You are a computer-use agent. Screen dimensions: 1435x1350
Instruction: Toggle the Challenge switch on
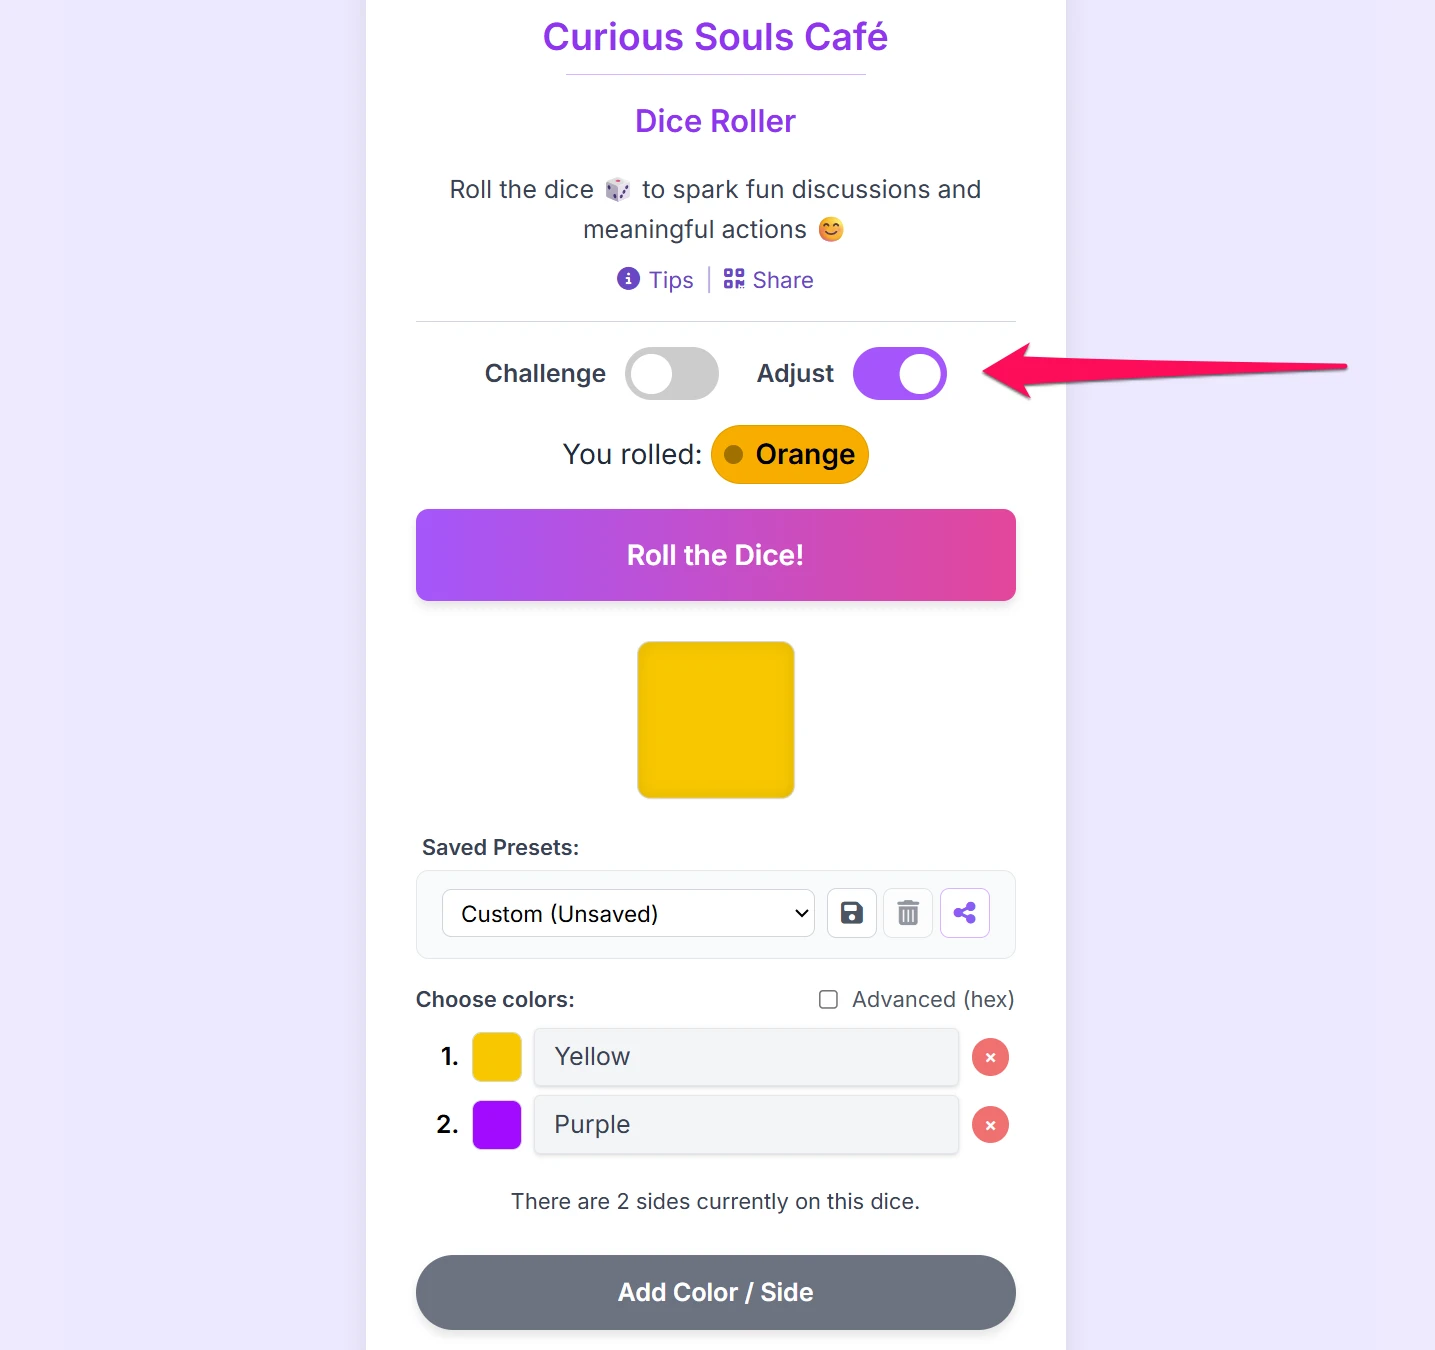[672, 374]
